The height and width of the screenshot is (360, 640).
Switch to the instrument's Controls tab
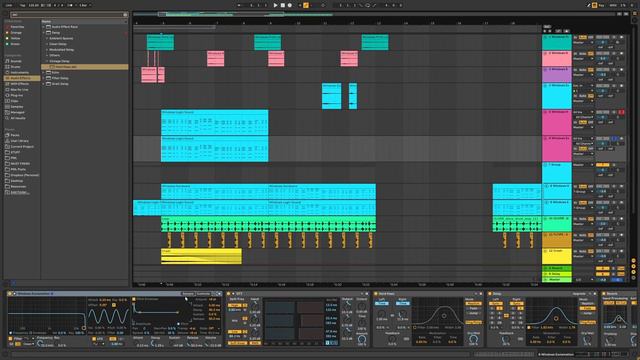tap(204, 294)
